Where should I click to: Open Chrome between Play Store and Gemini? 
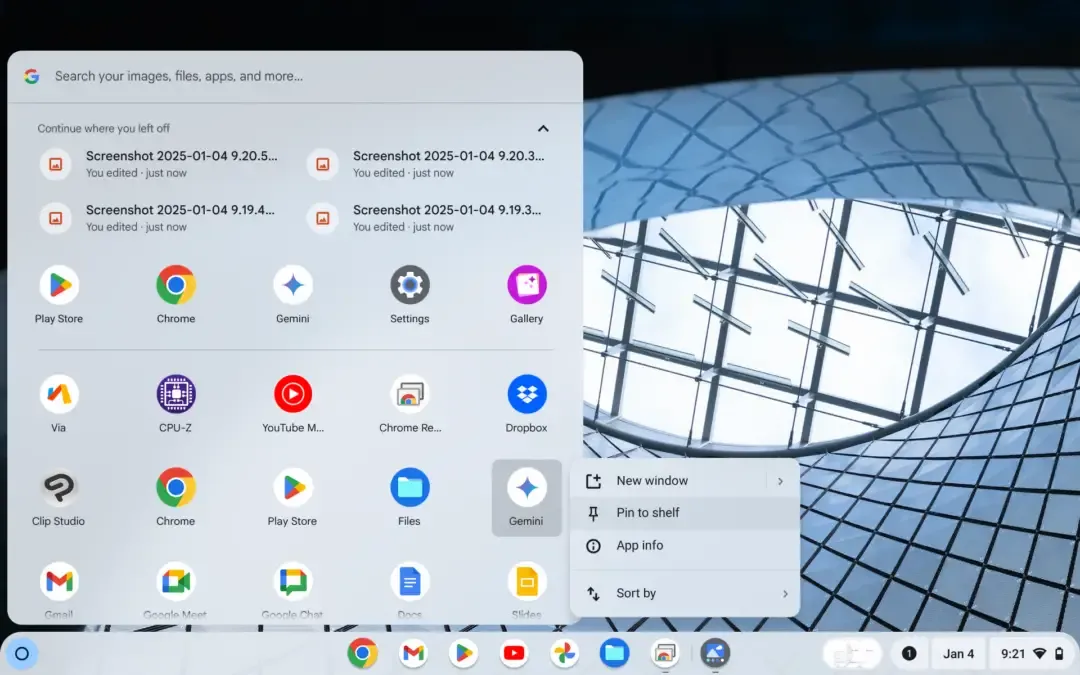click(x=176, y=295)
